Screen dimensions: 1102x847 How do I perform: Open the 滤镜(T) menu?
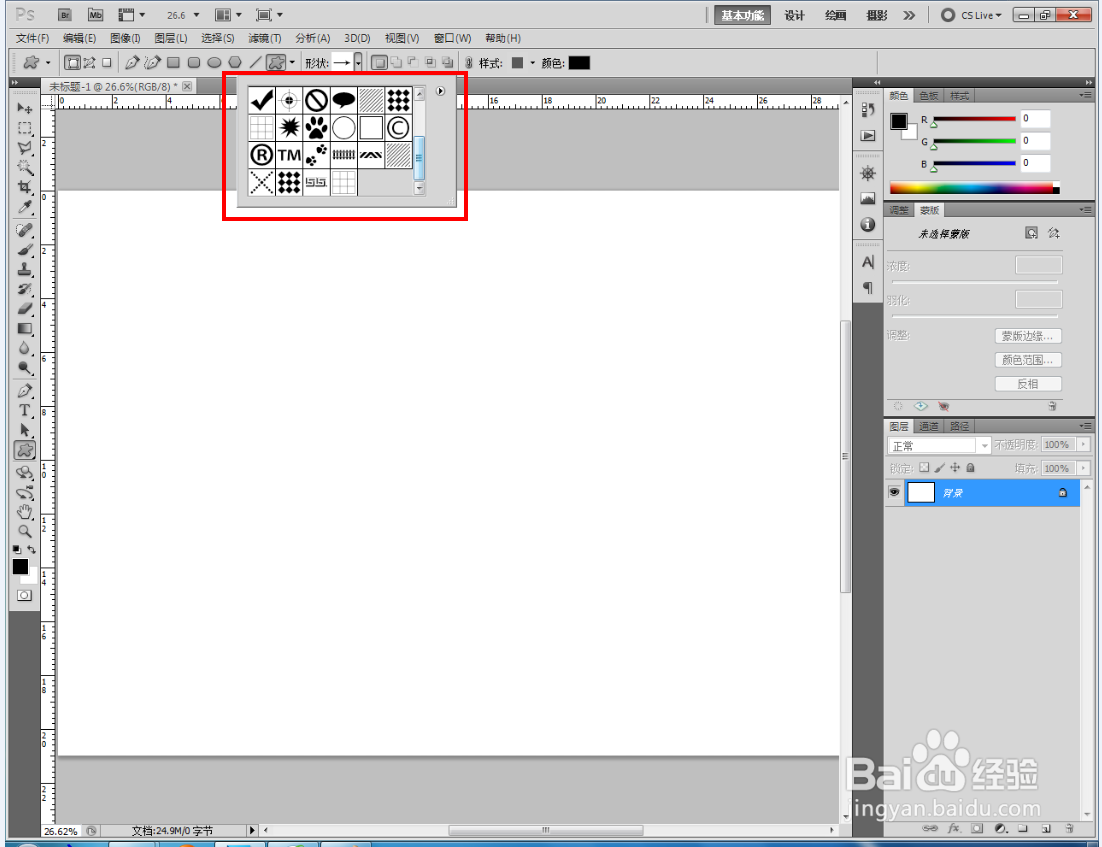[x=264, y=38]
